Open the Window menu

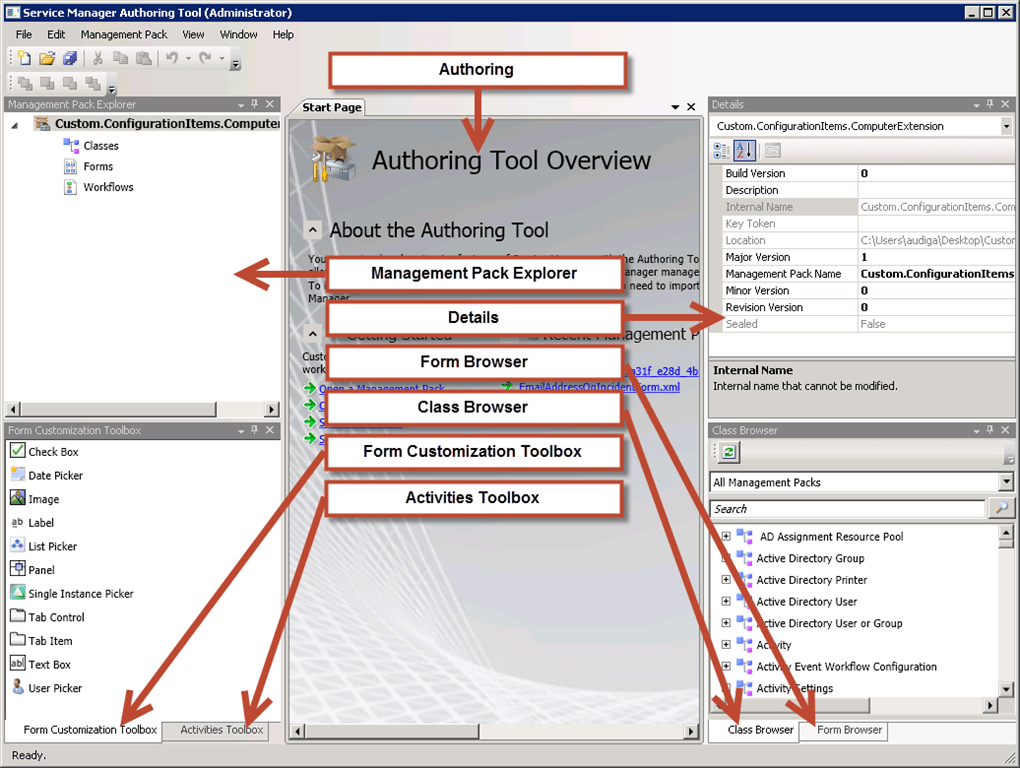[x=238, y=34]
